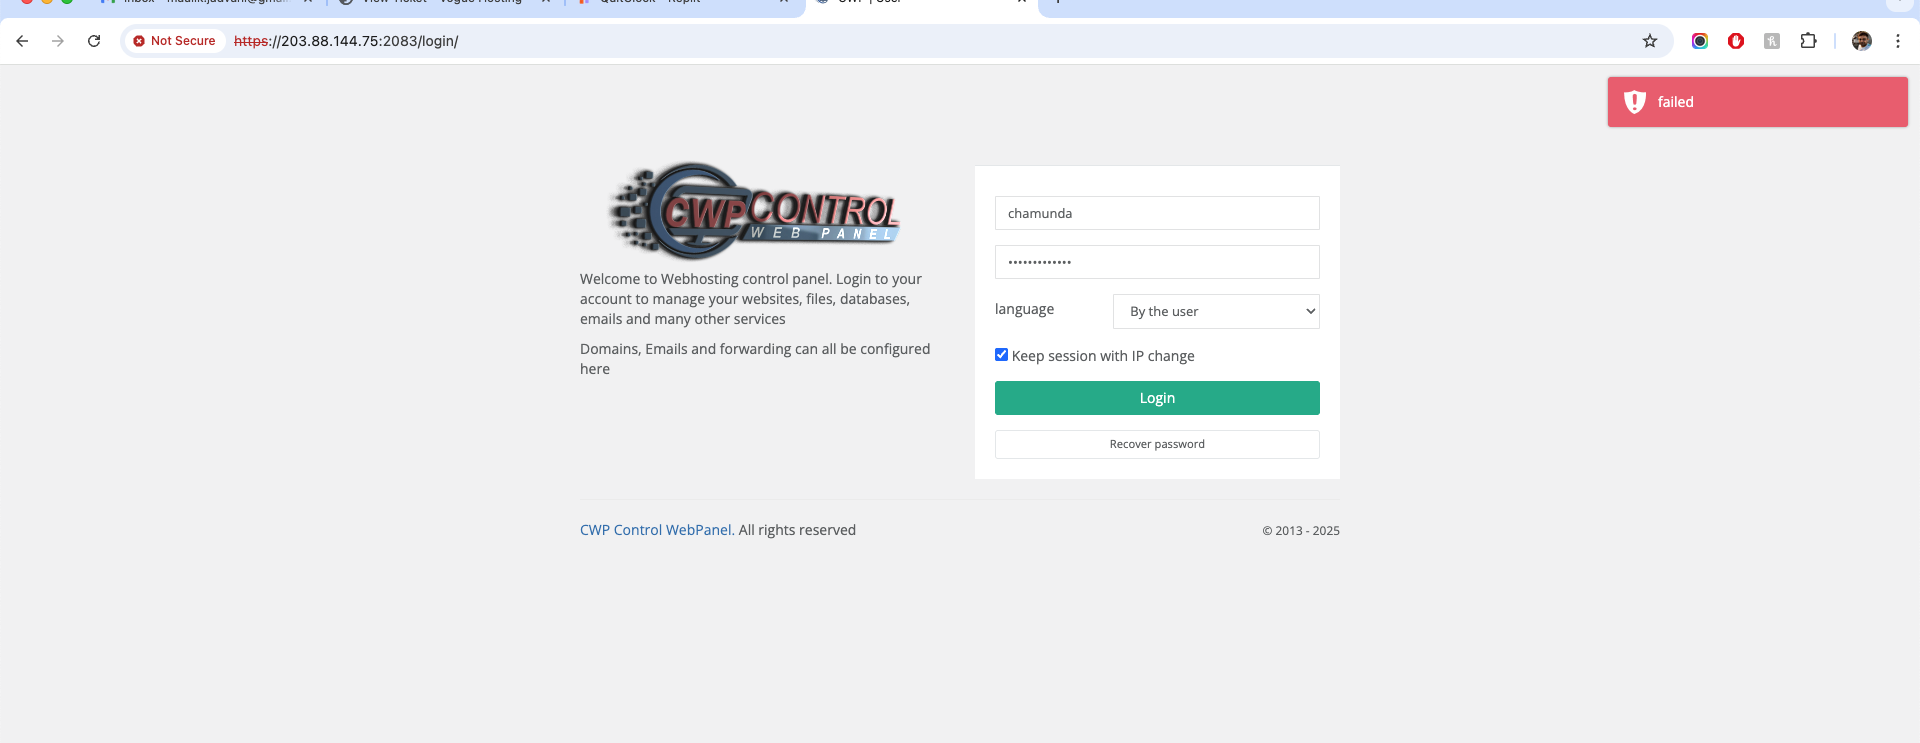Click the language label text
This screenshot has width=1920, height=743.
click(x=1024, y=309)
